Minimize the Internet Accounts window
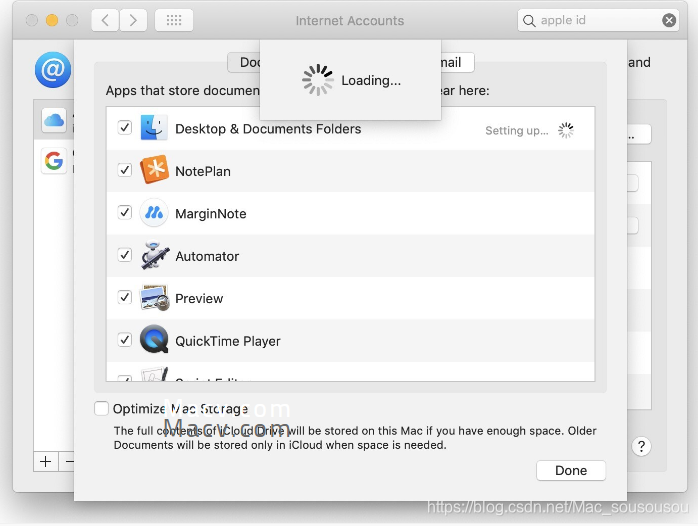Image resolution: width=698 pixels, height=526 pixels. pyautogui.click(x=52, y=20)
